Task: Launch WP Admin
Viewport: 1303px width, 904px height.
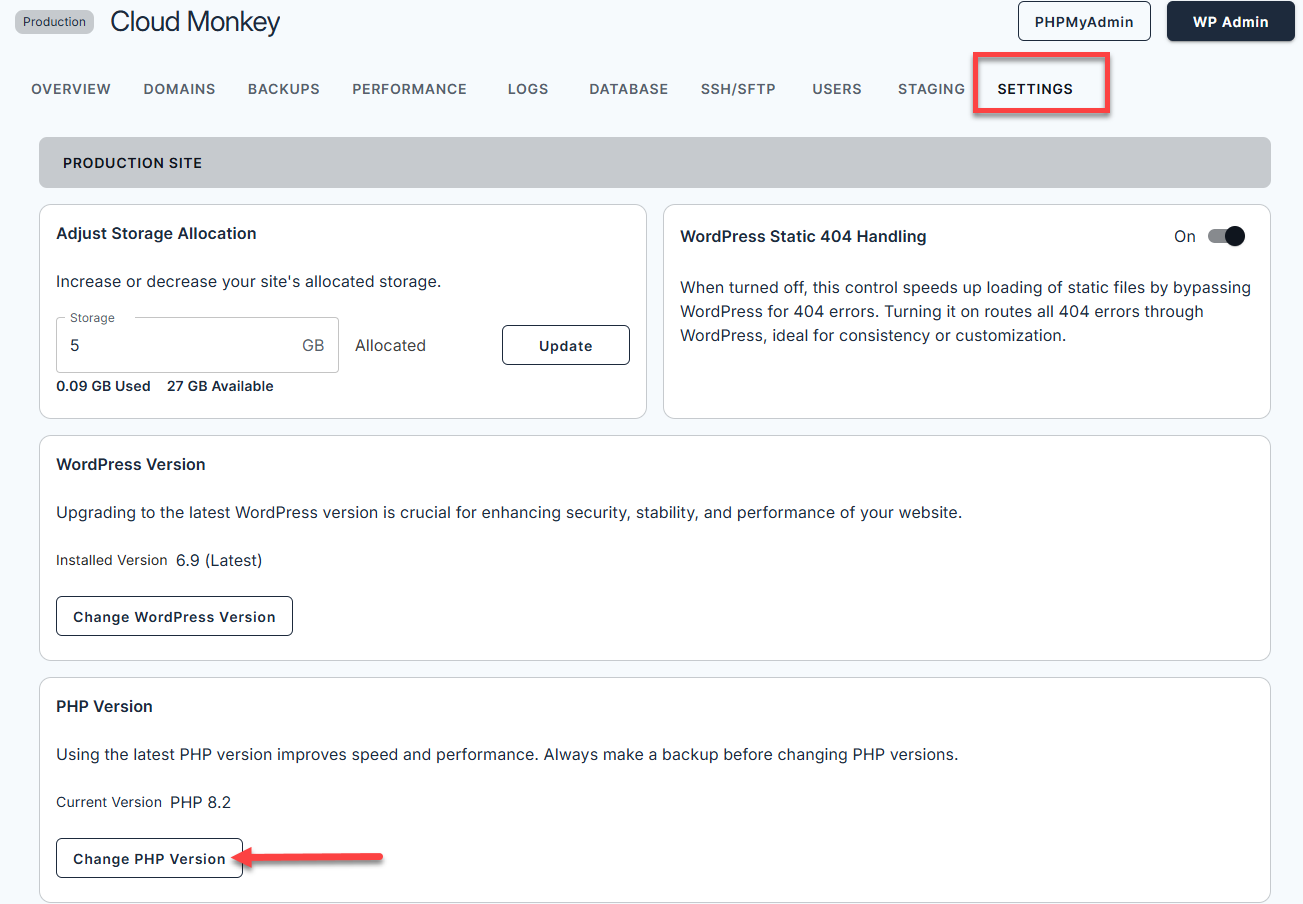Action: click(x=1230, y=21)
